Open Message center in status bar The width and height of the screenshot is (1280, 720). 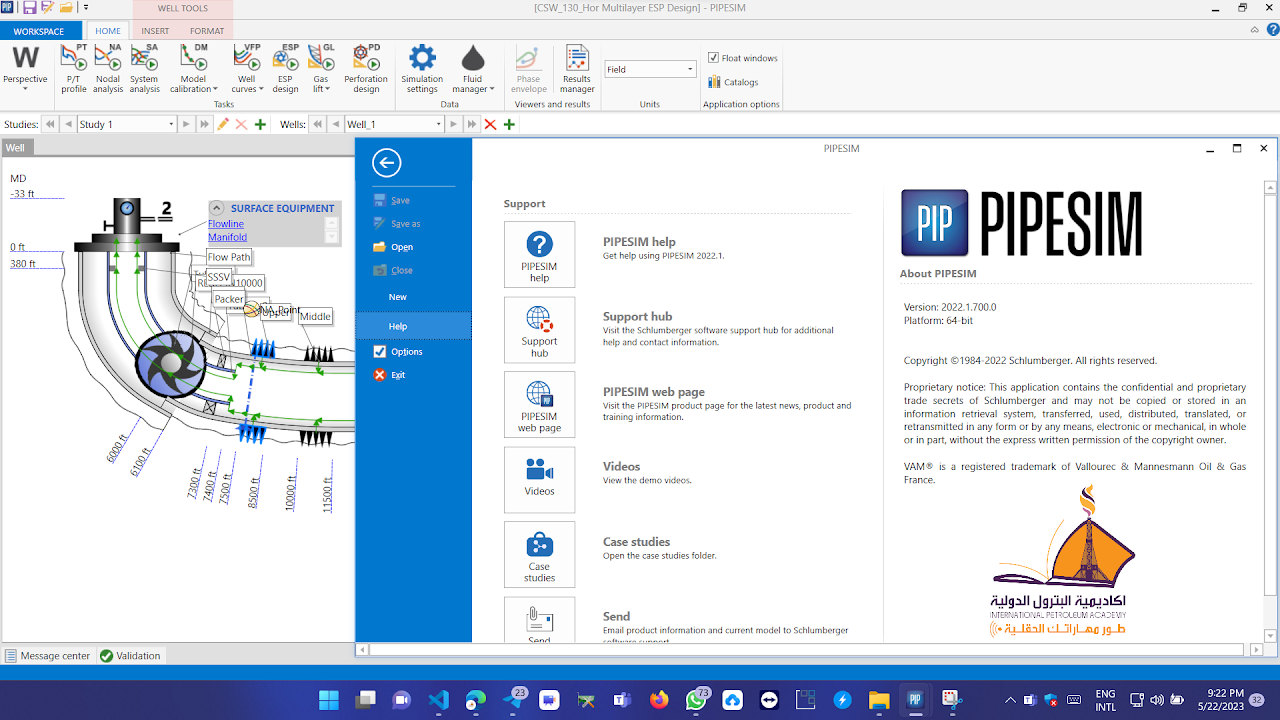47,656
